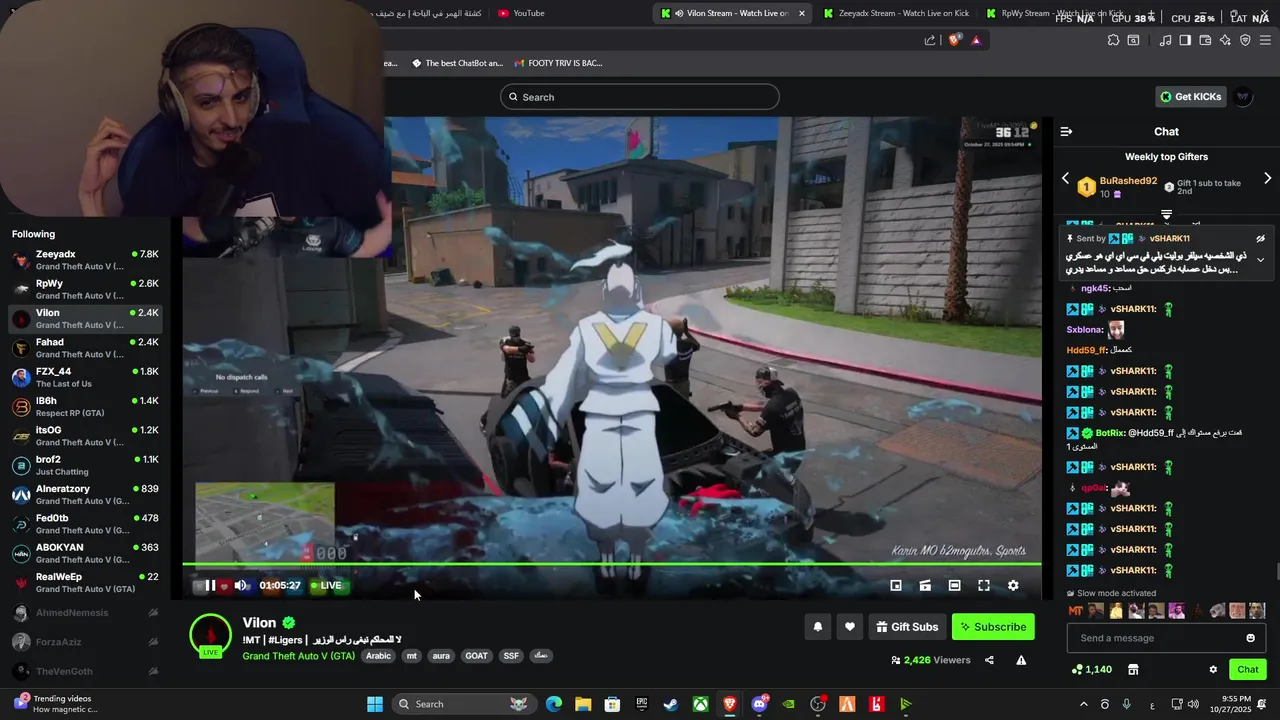
Task: Click the green Subscribe button
Action: (x=993, y=627)
